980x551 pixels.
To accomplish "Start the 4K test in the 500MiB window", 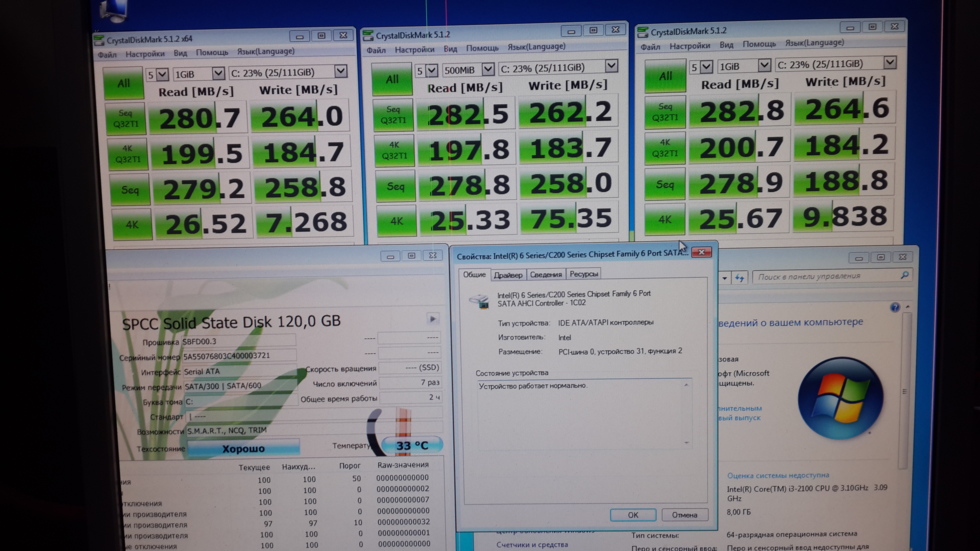I will [395, 221].
